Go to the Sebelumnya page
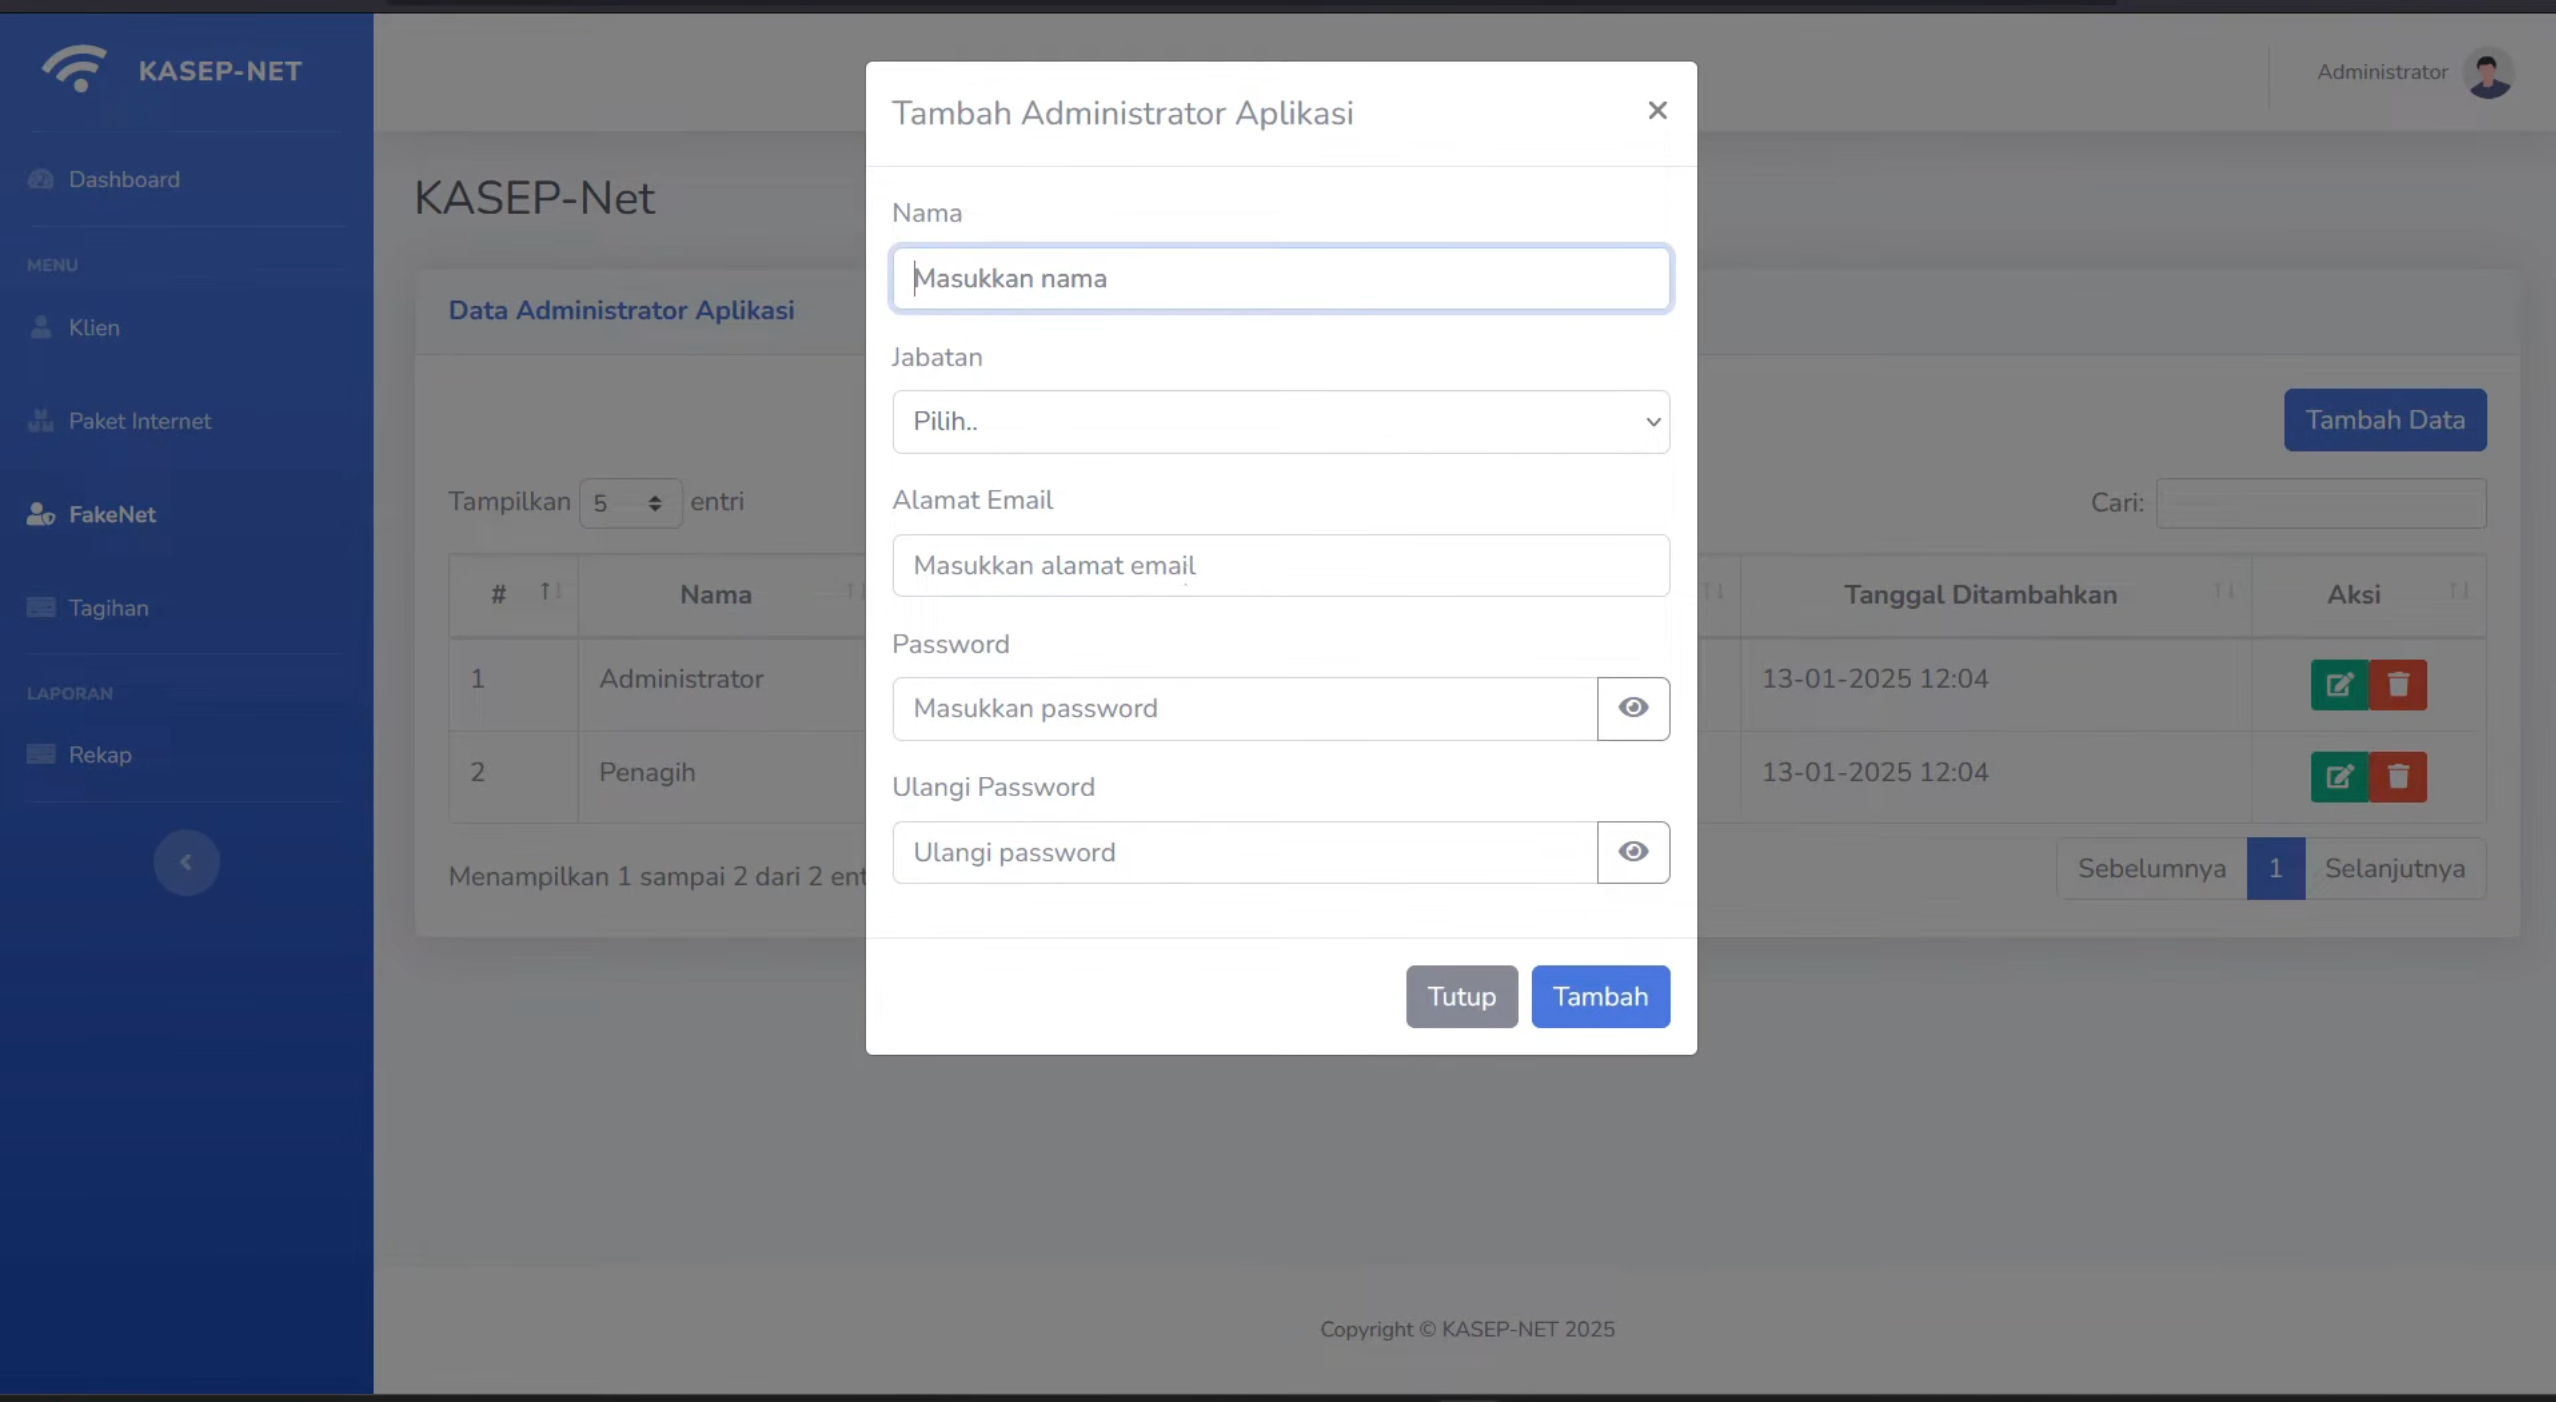Viewport: 2556px width, 1402px height. click(x=2152, y=868)
